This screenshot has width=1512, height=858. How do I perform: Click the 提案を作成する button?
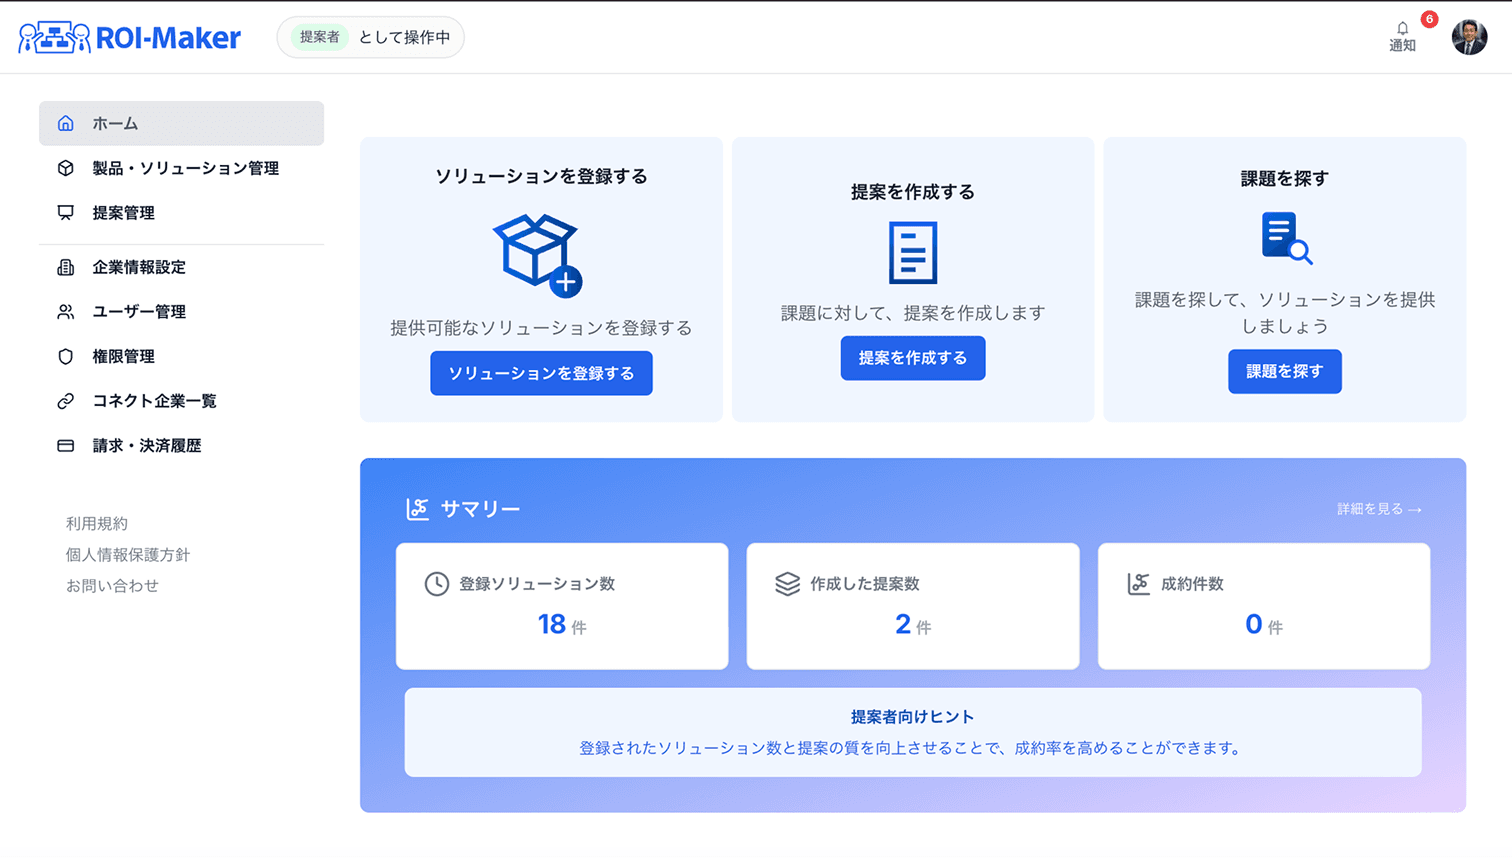pyautogui.click(x=911, y=358)
